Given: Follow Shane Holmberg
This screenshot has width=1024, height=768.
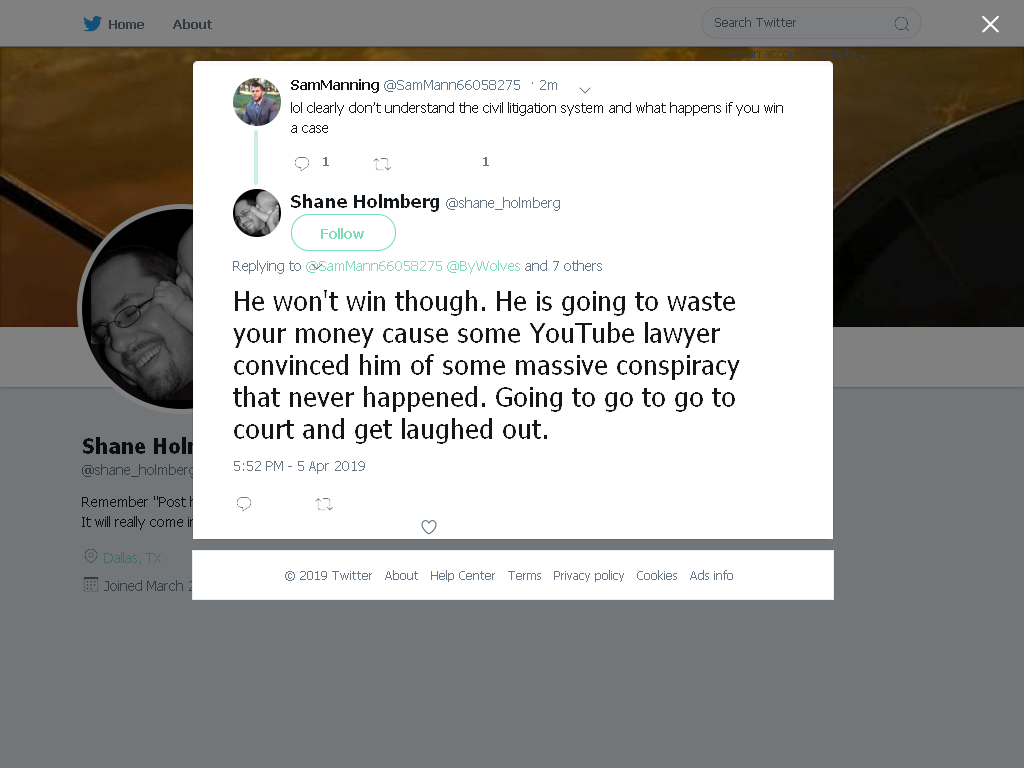Looking at the screenshot, I should click(343, 232).
